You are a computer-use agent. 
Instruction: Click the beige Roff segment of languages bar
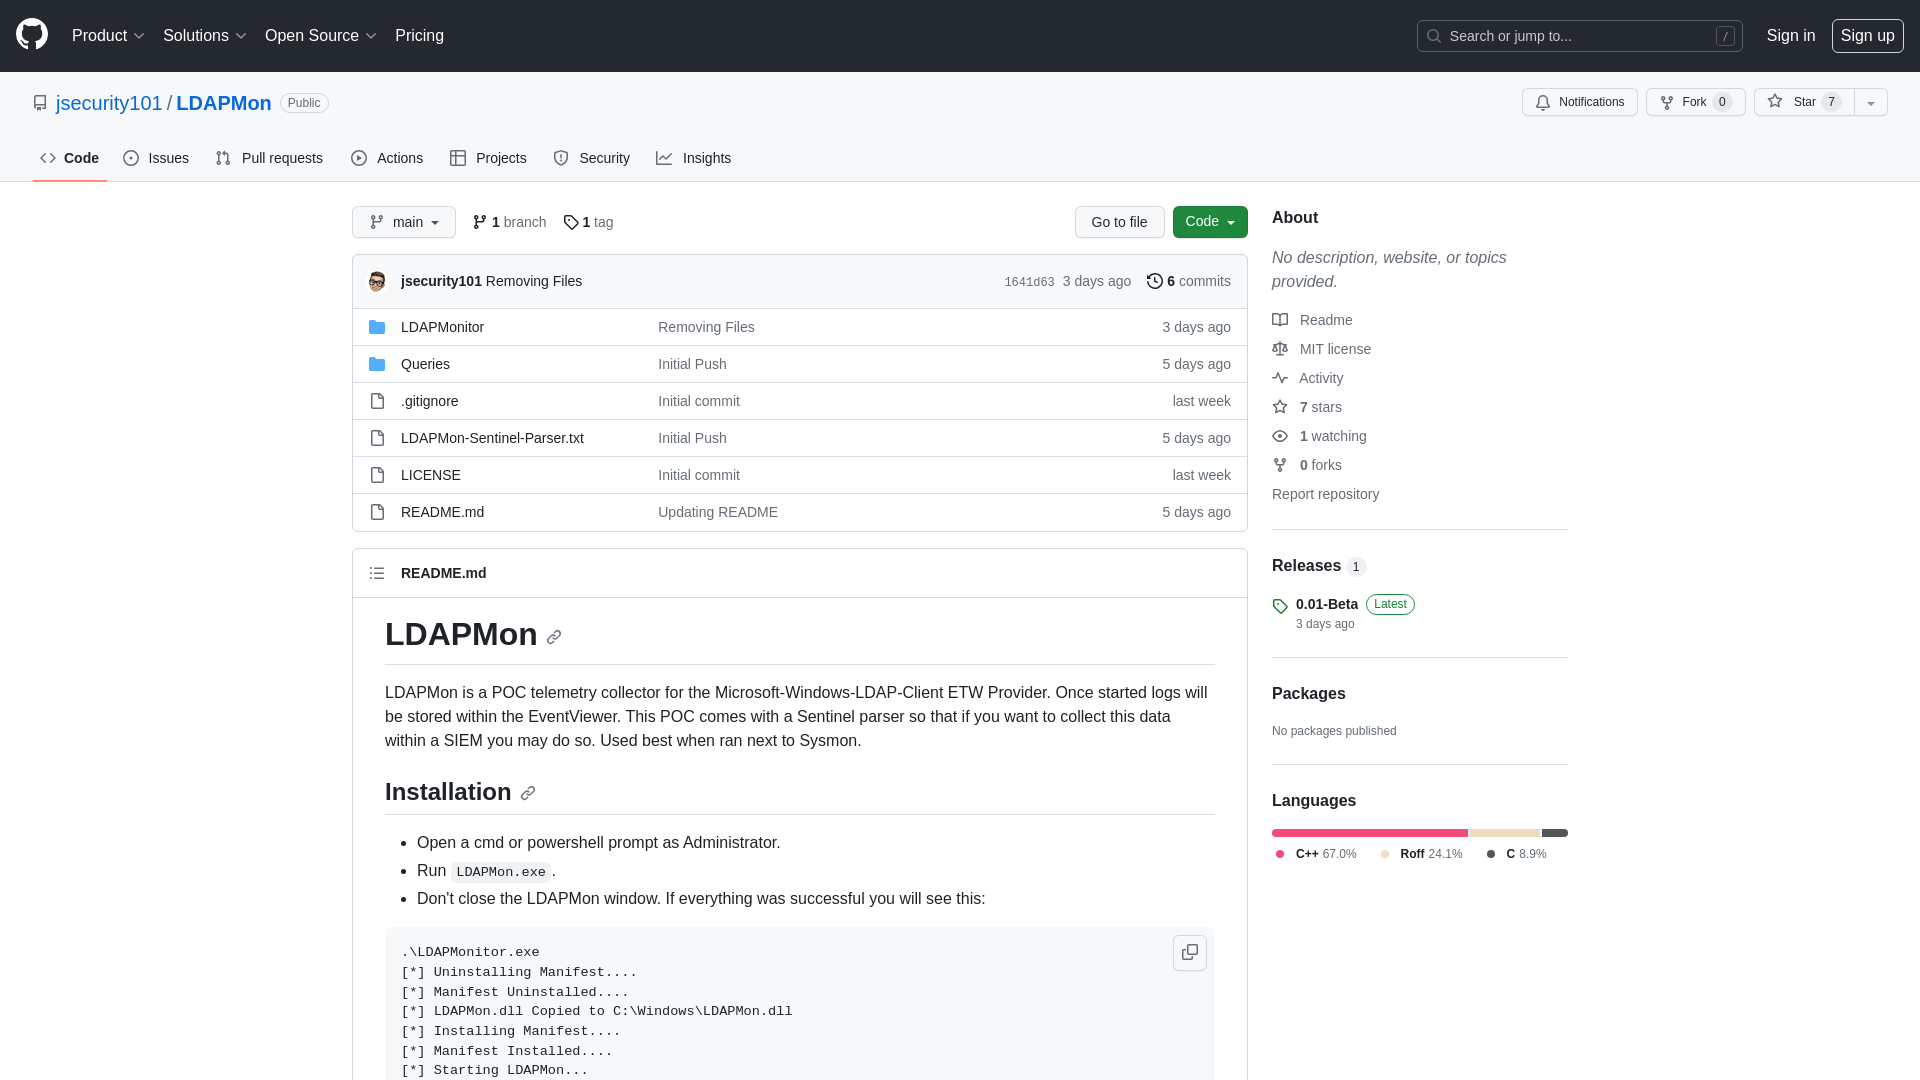pos(1505,833)
